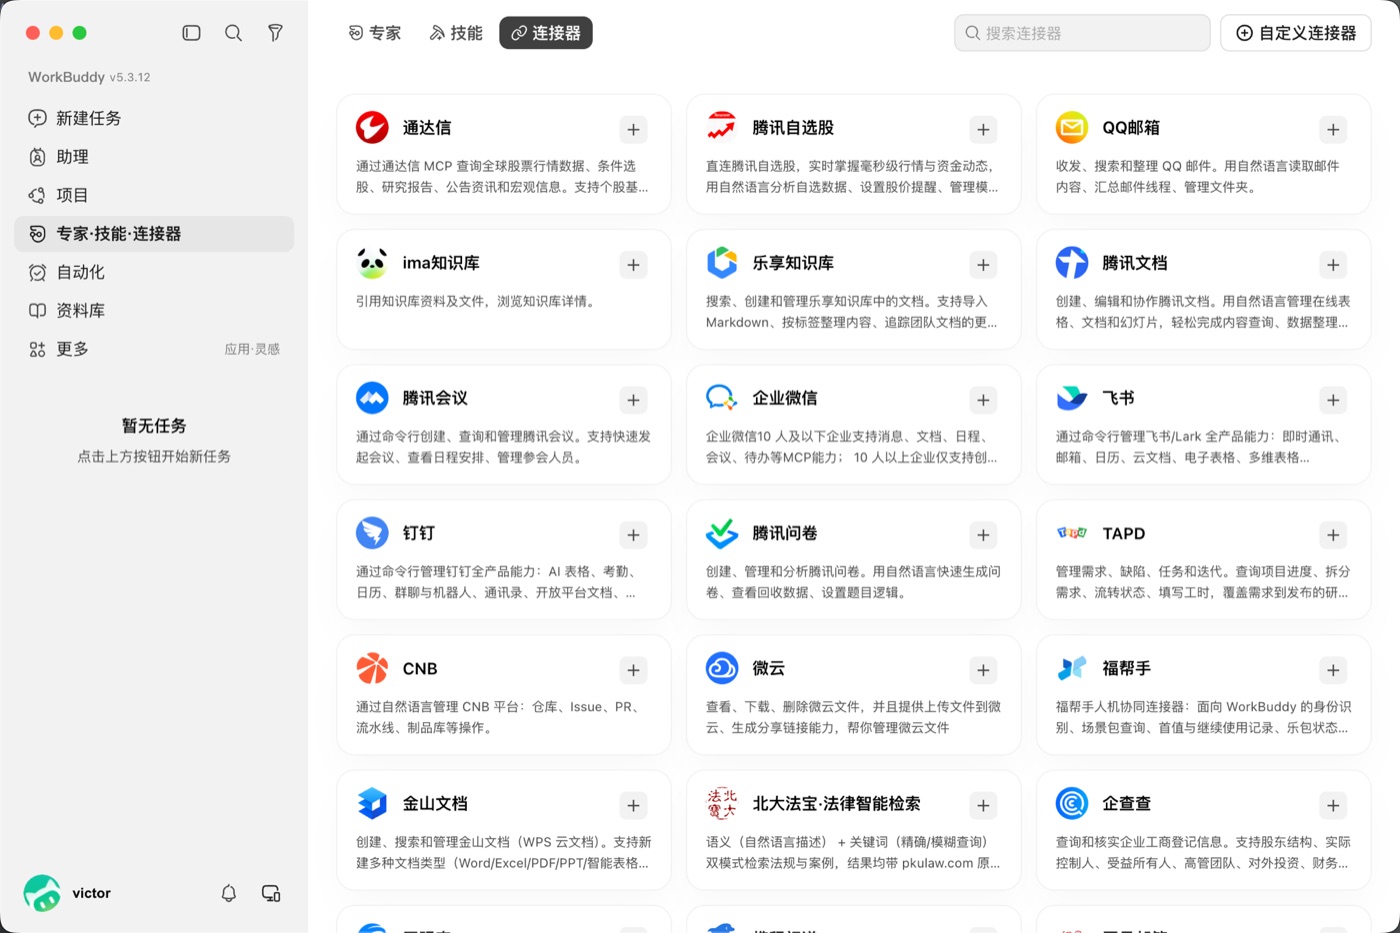Add the QQ邮箱 connector
Viewport: 1400px width, 933px height.
pos(1333,129)
